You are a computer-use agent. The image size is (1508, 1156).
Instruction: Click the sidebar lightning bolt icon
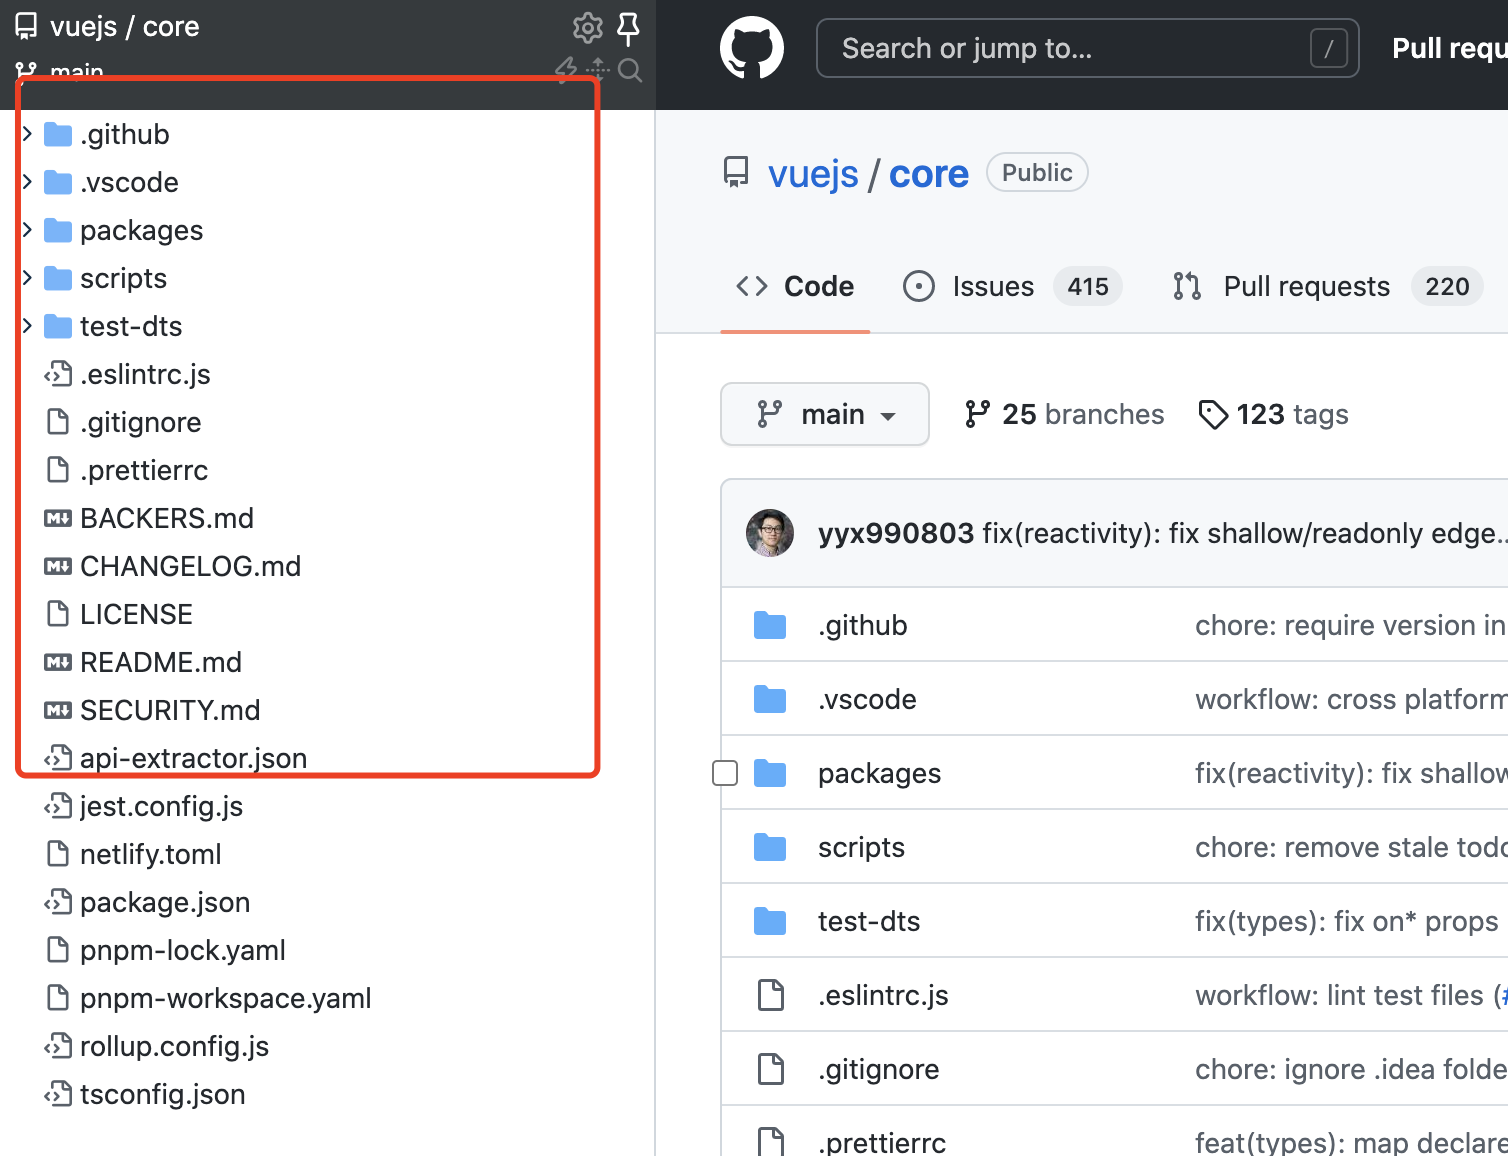566,69
